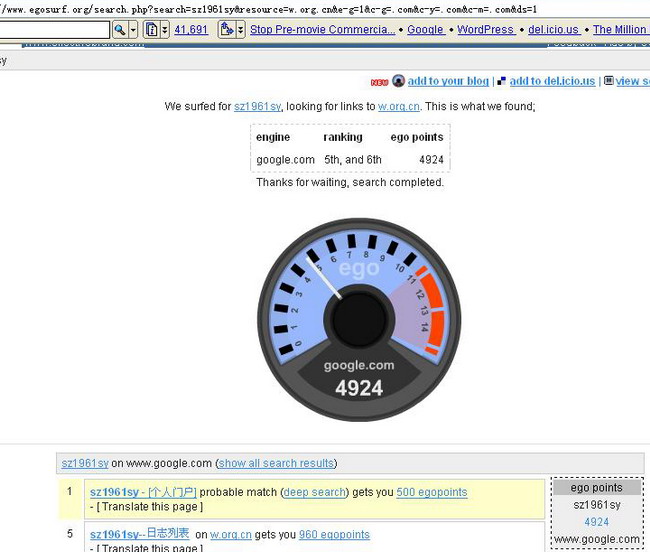Click the del.icio.us checkered icon
The width and height of the screenshot is (650, 552).
tap(502, 81)
